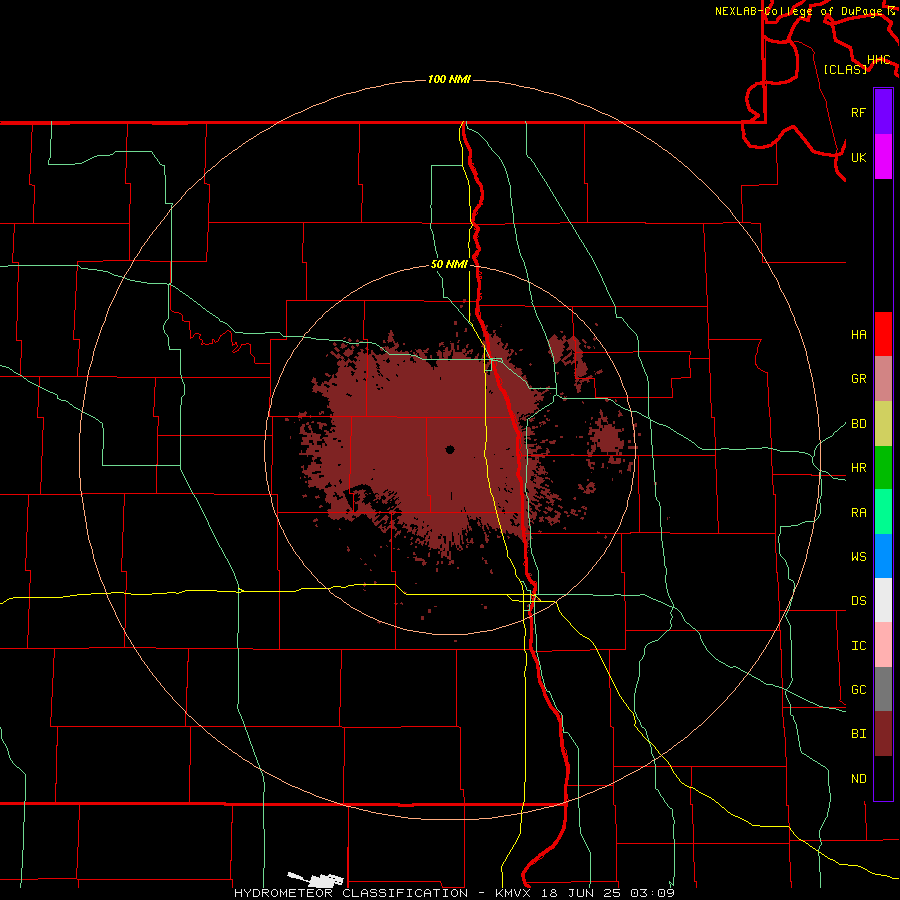Click the KMVX radar station identifier
The height and width of the screenshot is (900, 900).
(x=515, y=893)
